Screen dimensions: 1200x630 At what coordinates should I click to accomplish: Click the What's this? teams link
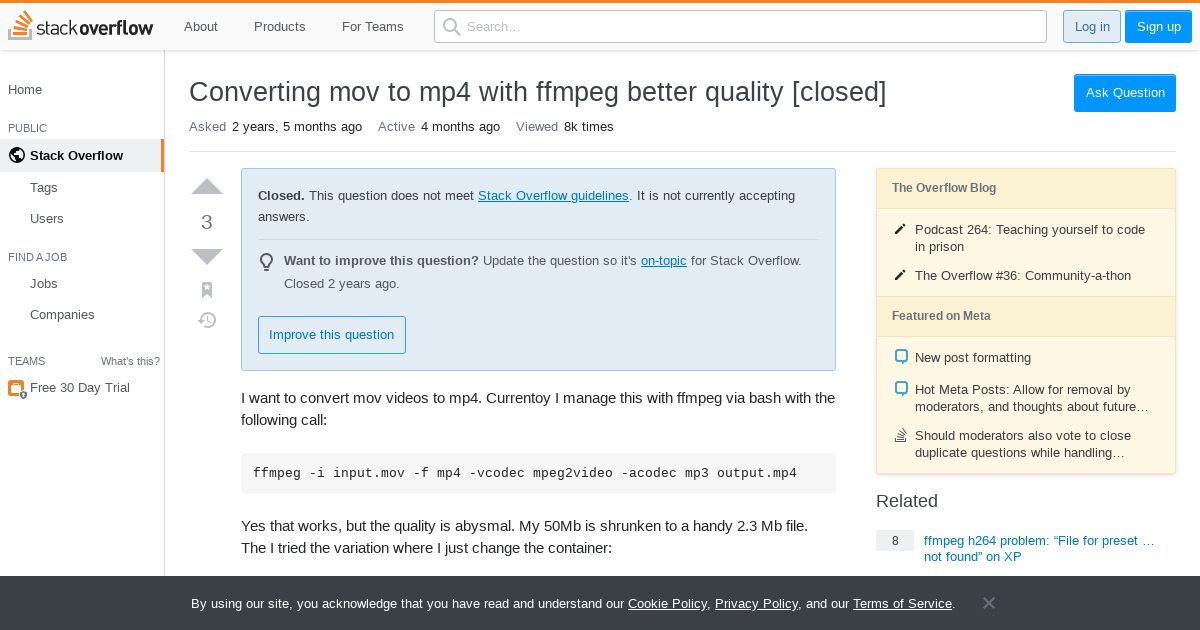[130, 361]
